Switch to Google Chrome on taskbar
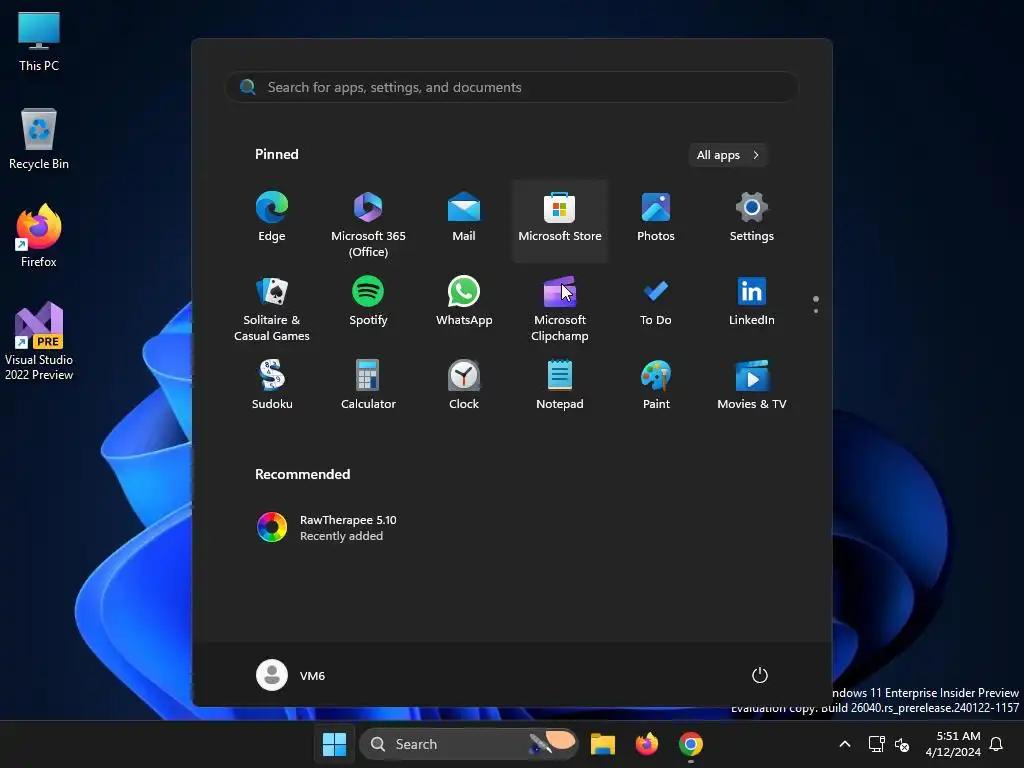 690,744
